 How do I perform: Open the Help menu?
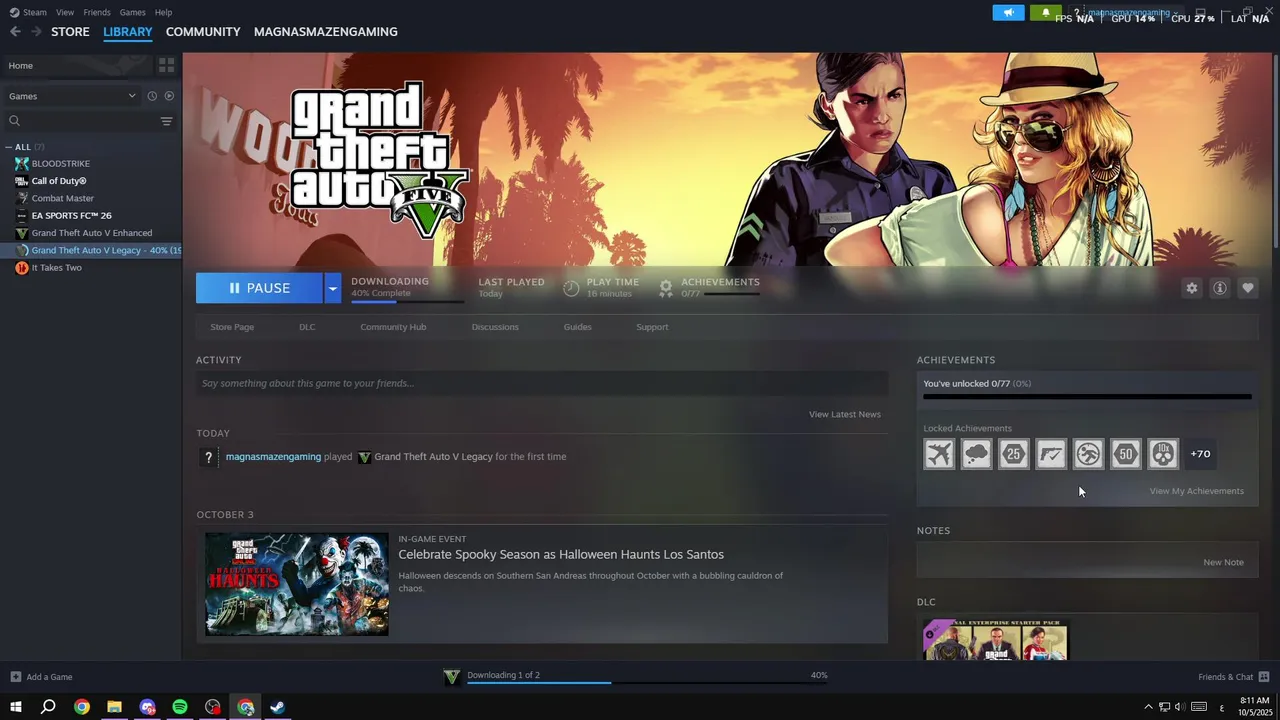click(163, 12)
